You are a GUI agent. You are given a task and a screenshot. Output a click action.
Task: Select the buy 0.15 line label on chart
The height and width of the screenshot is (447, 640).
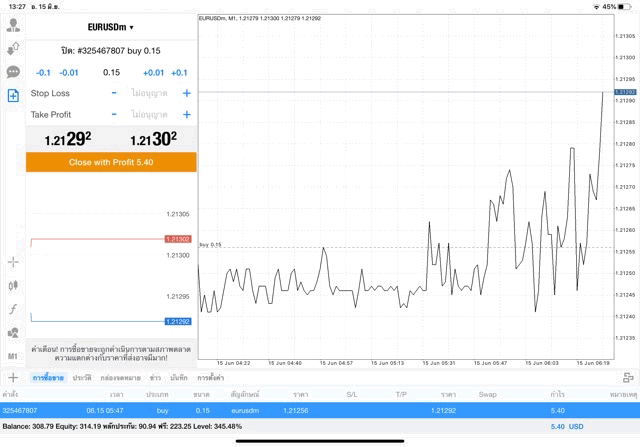pos(210,245)
